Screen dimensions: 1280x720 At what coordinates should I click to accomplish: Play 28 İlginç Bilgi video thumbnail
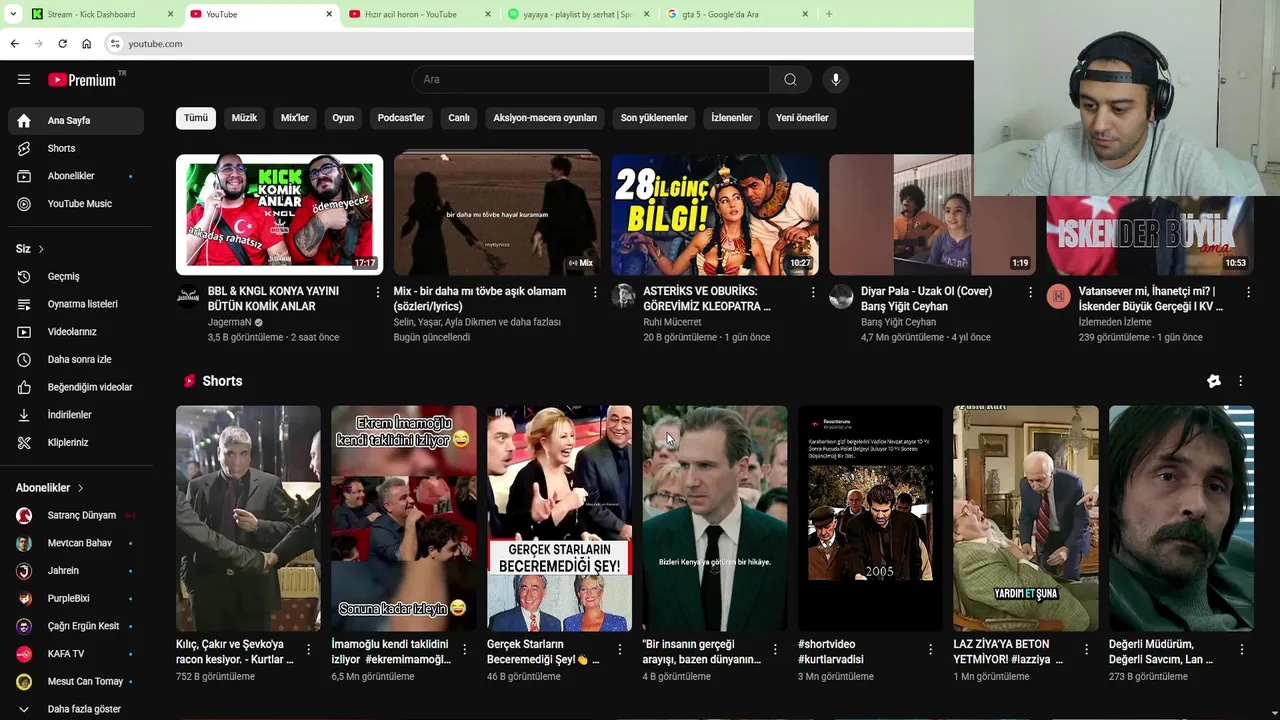point(715,214)
